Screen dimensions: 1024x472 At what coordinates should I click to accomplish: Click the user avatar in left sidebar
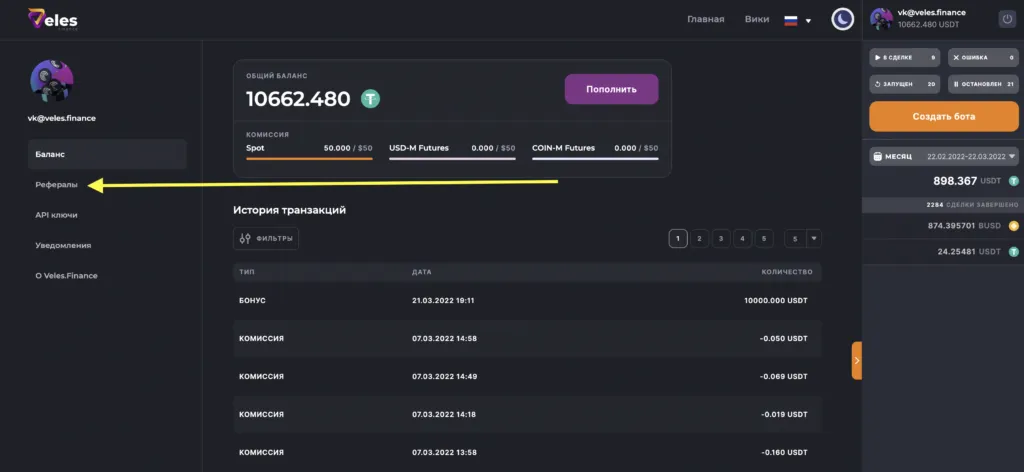pos(52,82)
